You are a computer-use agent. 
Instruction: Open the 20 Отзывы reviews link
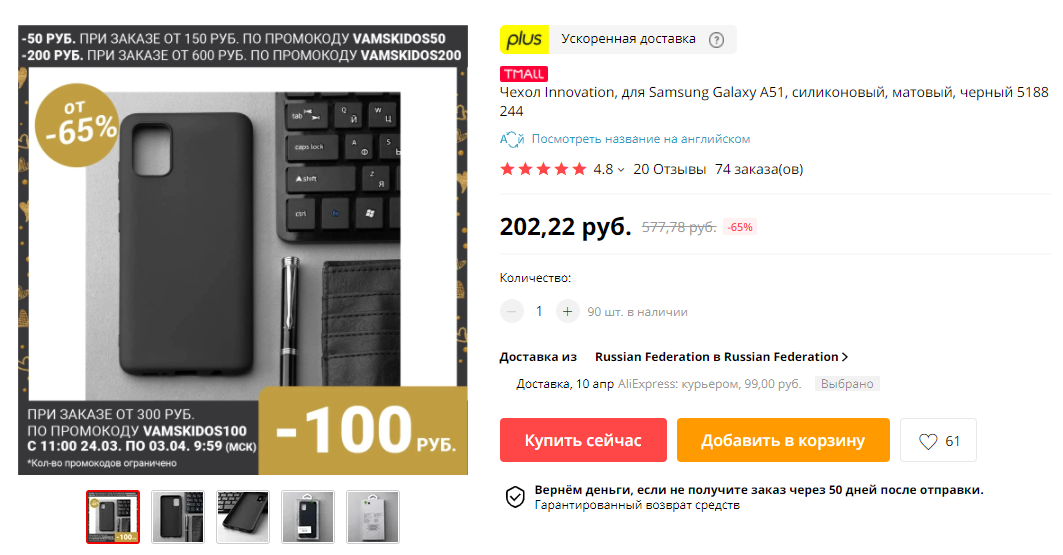(669, 169)
